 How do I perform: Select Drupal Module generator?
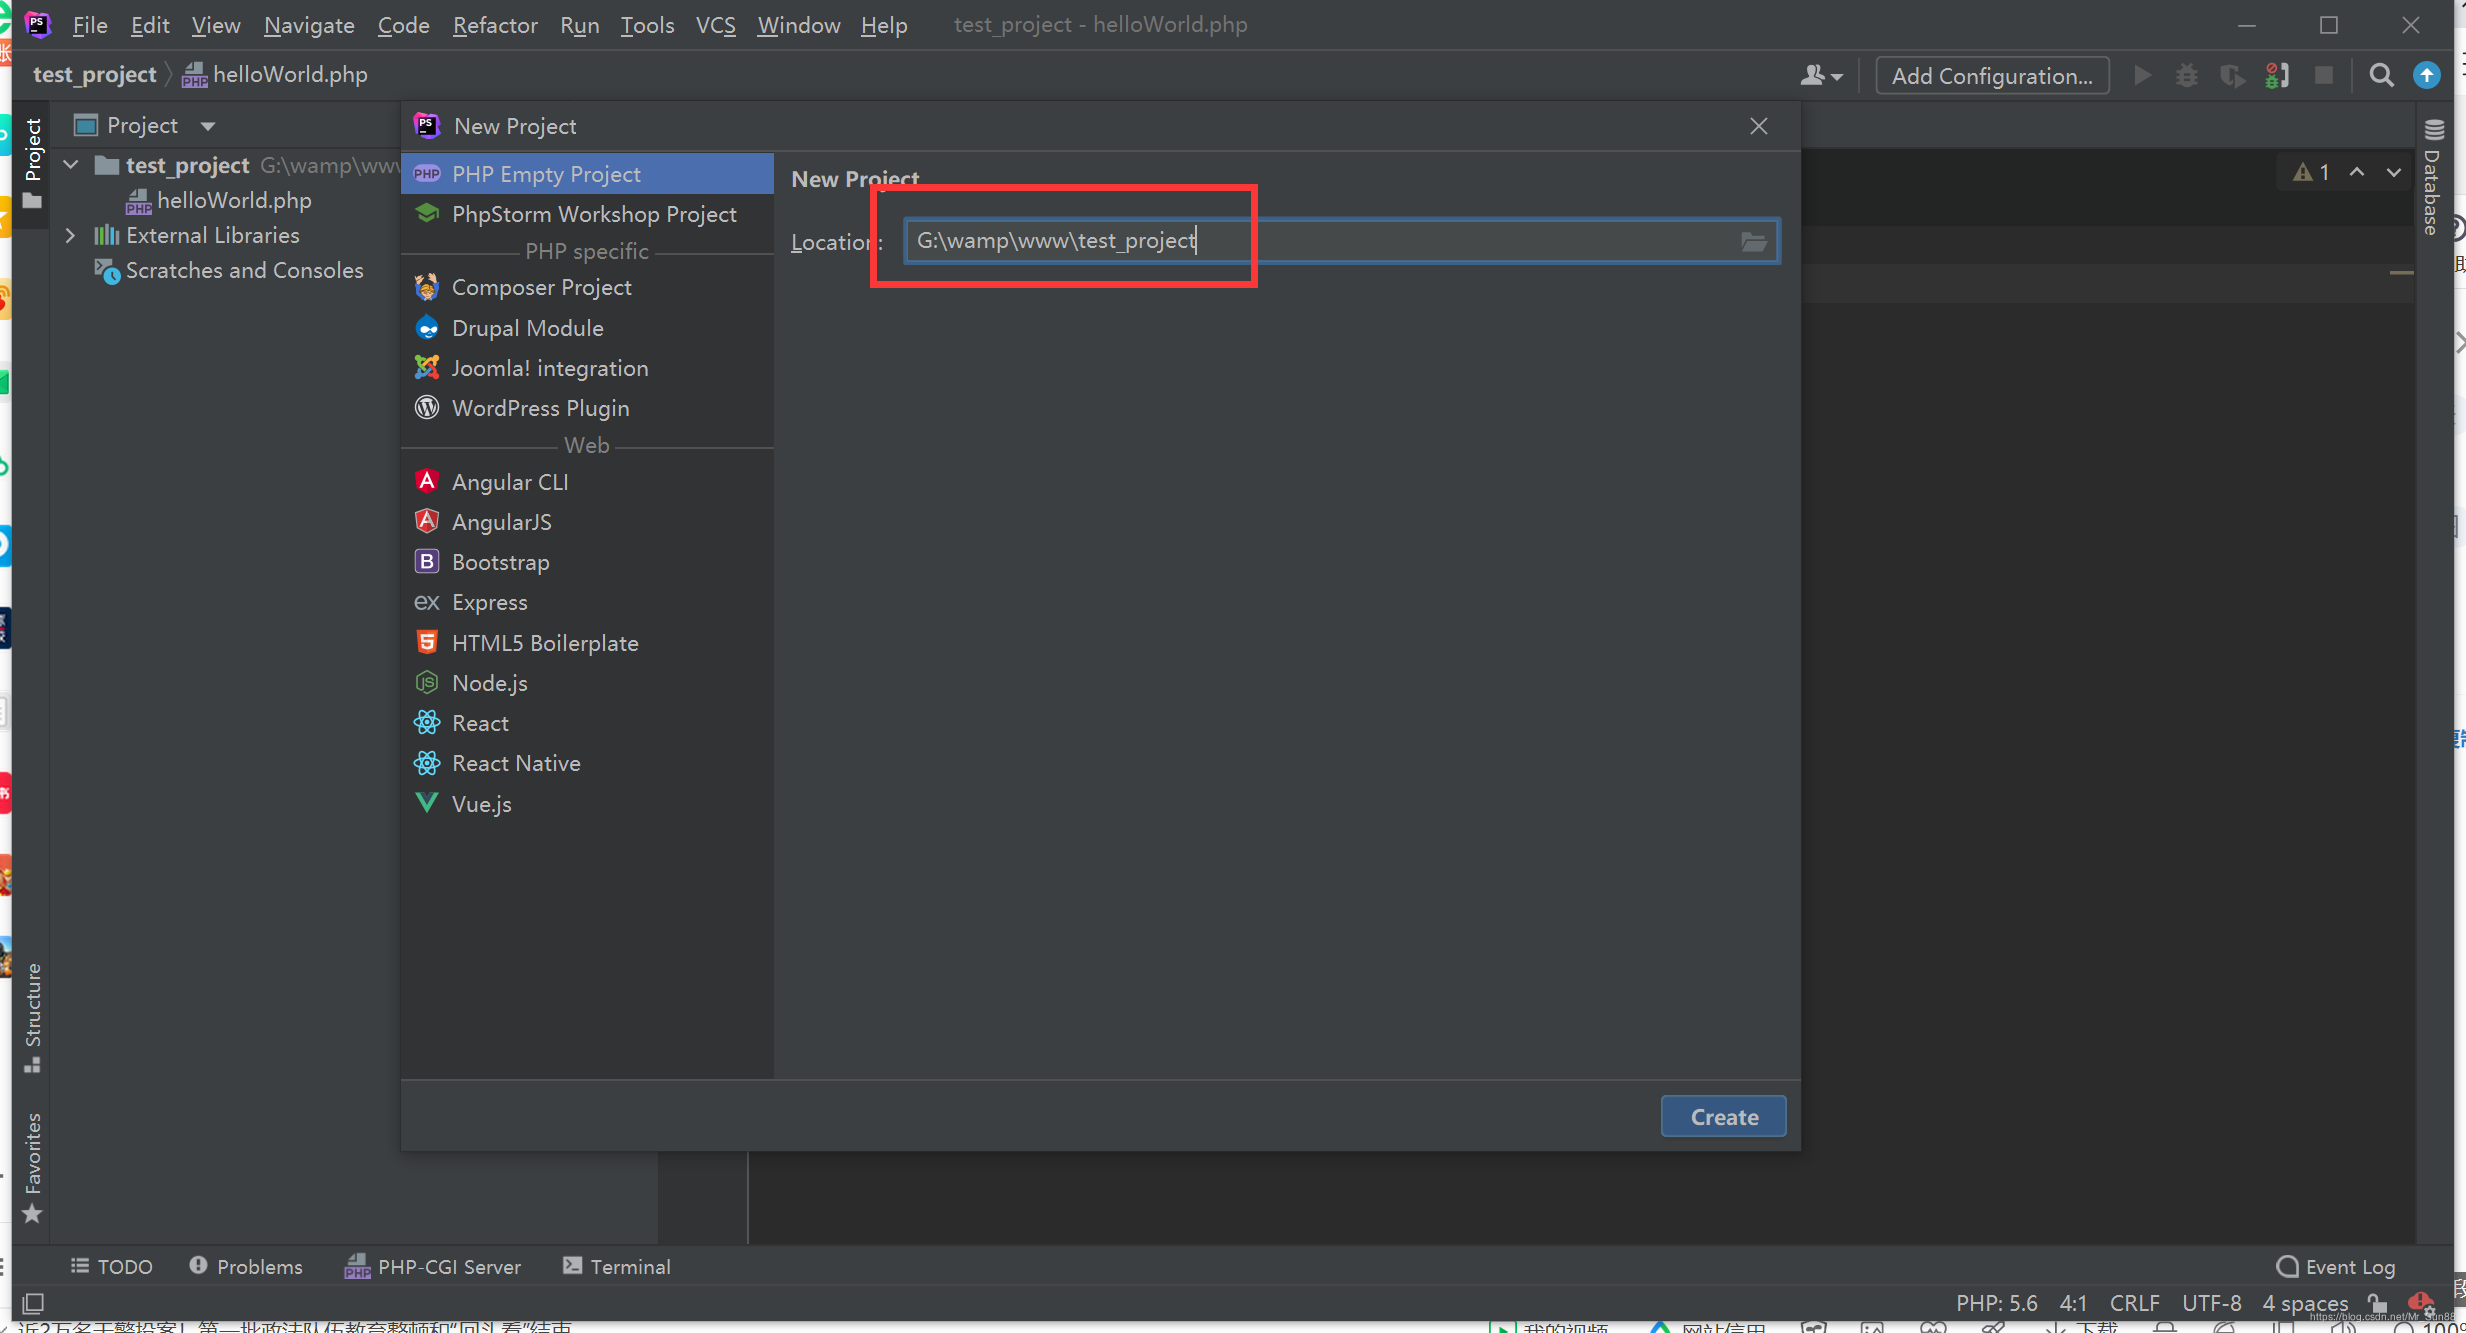pyautogui.click(x=587, y=328)
